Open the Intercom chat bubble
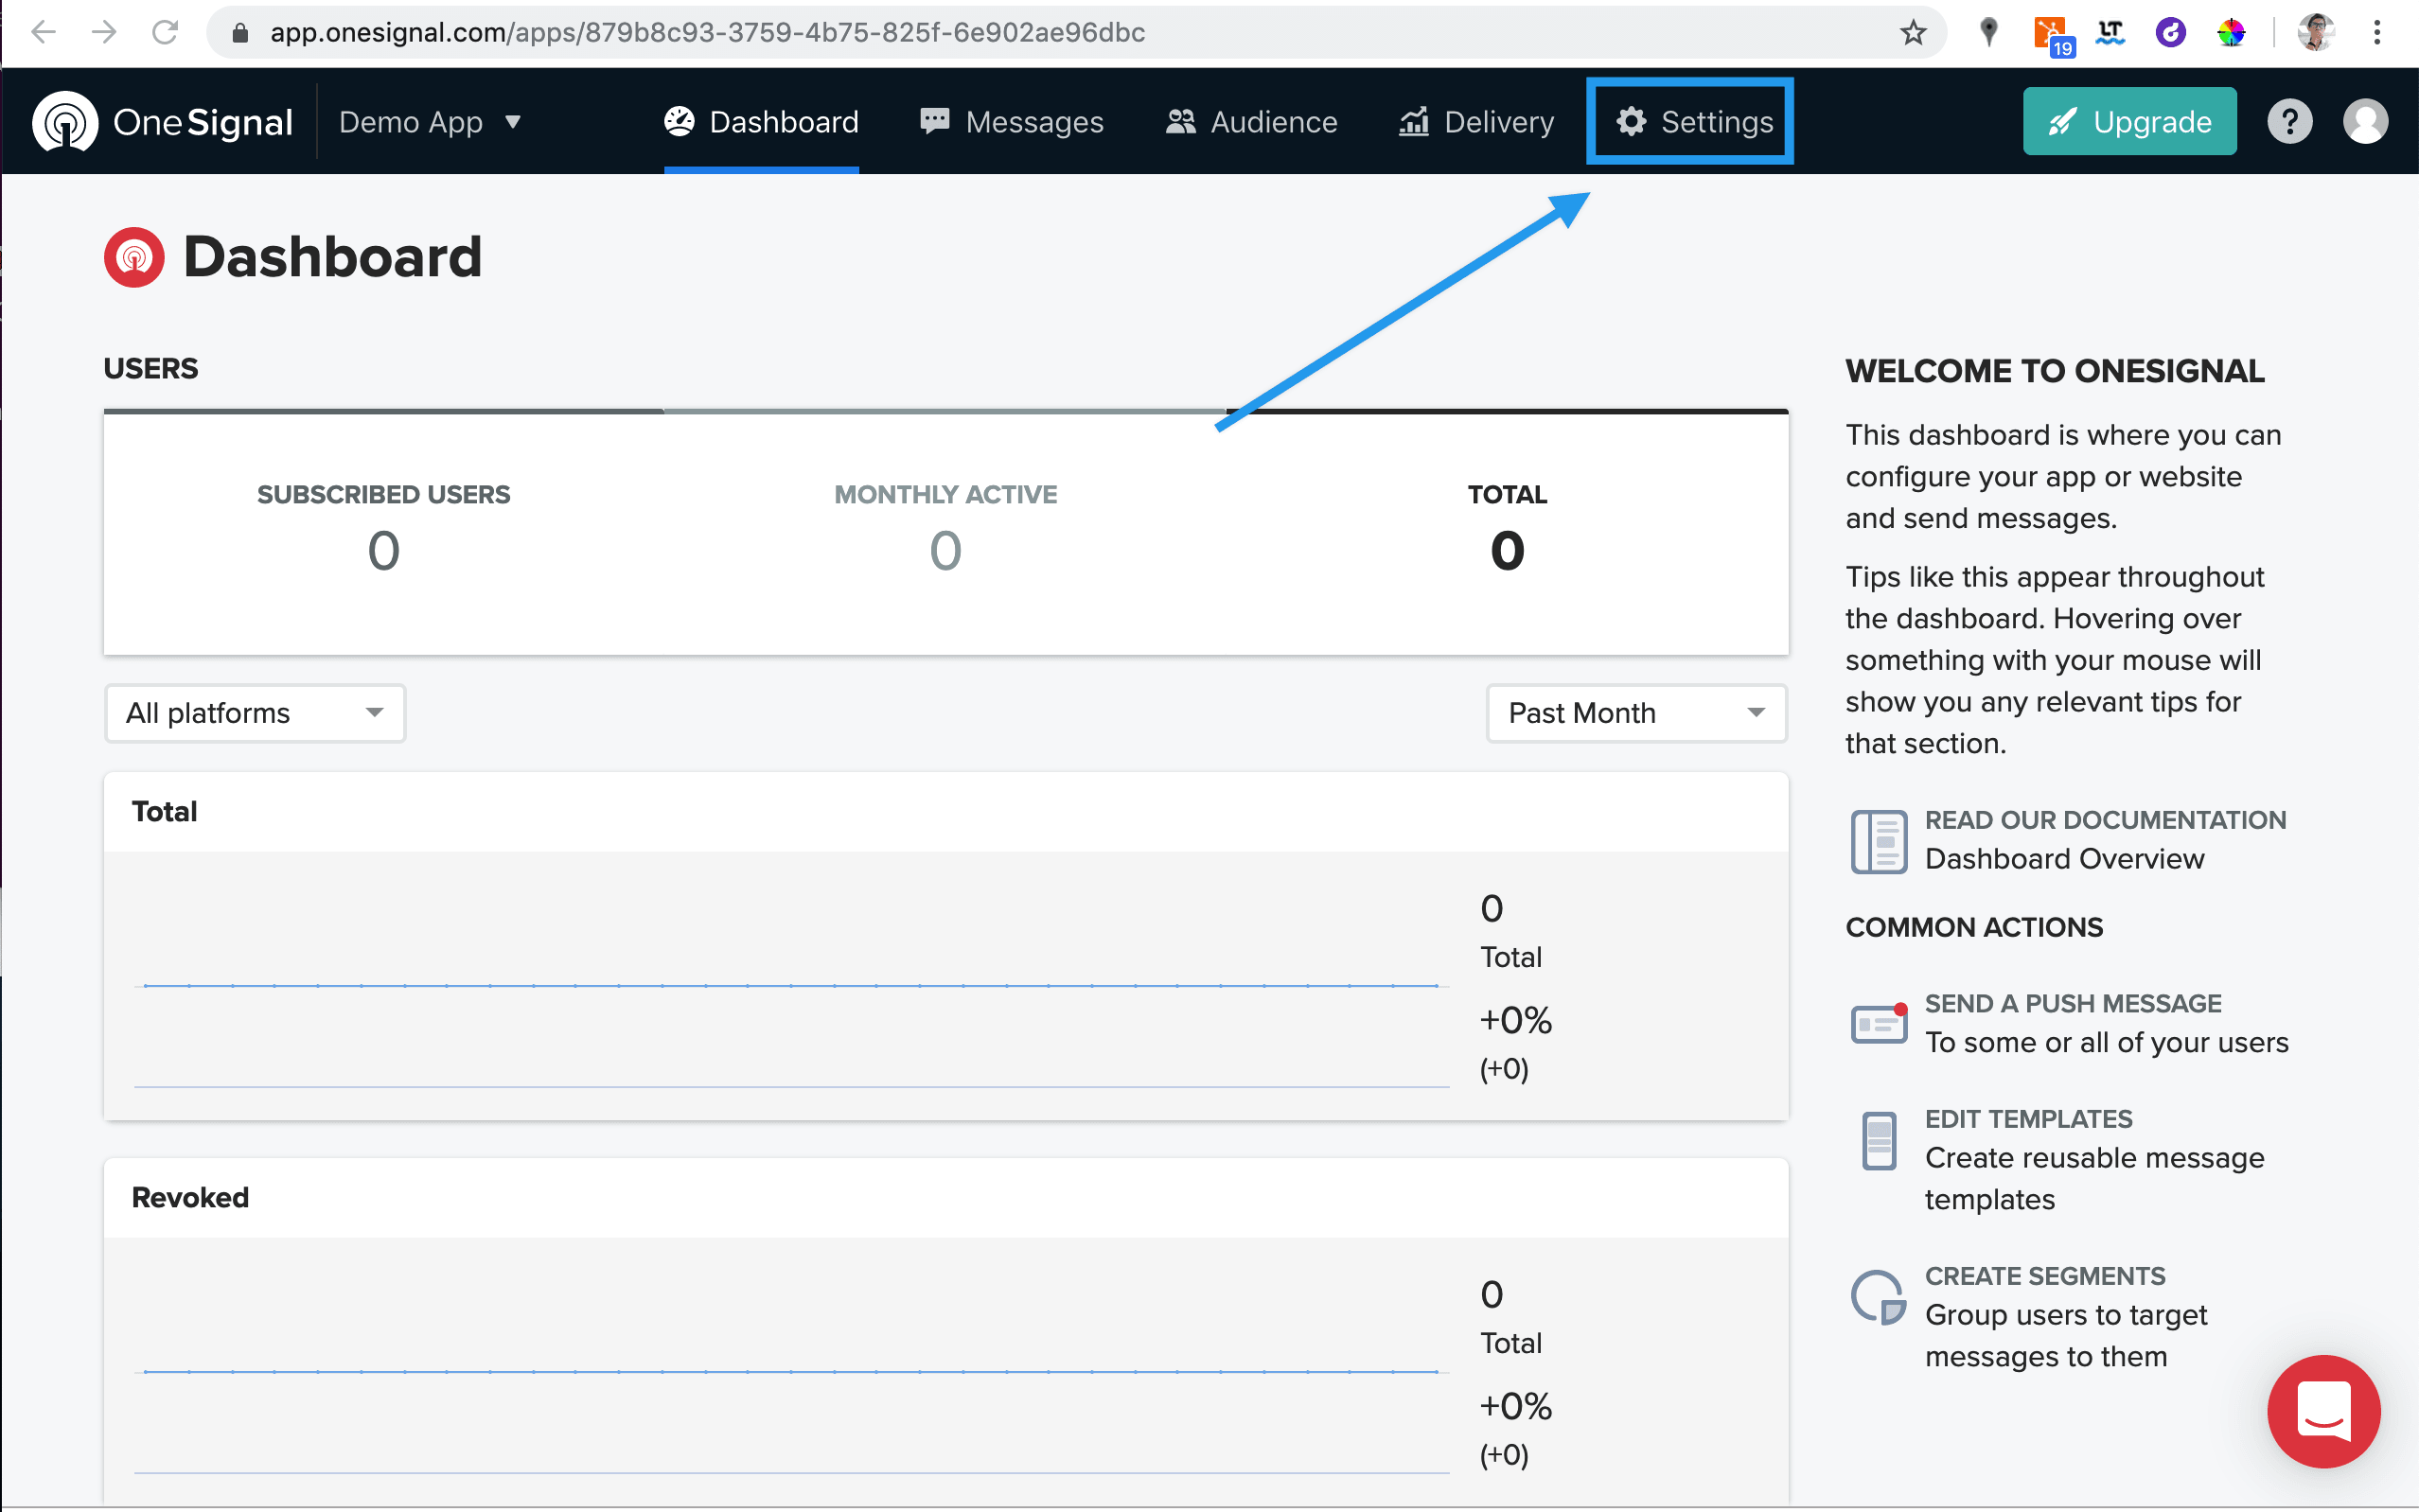 coord(2323,1411)
